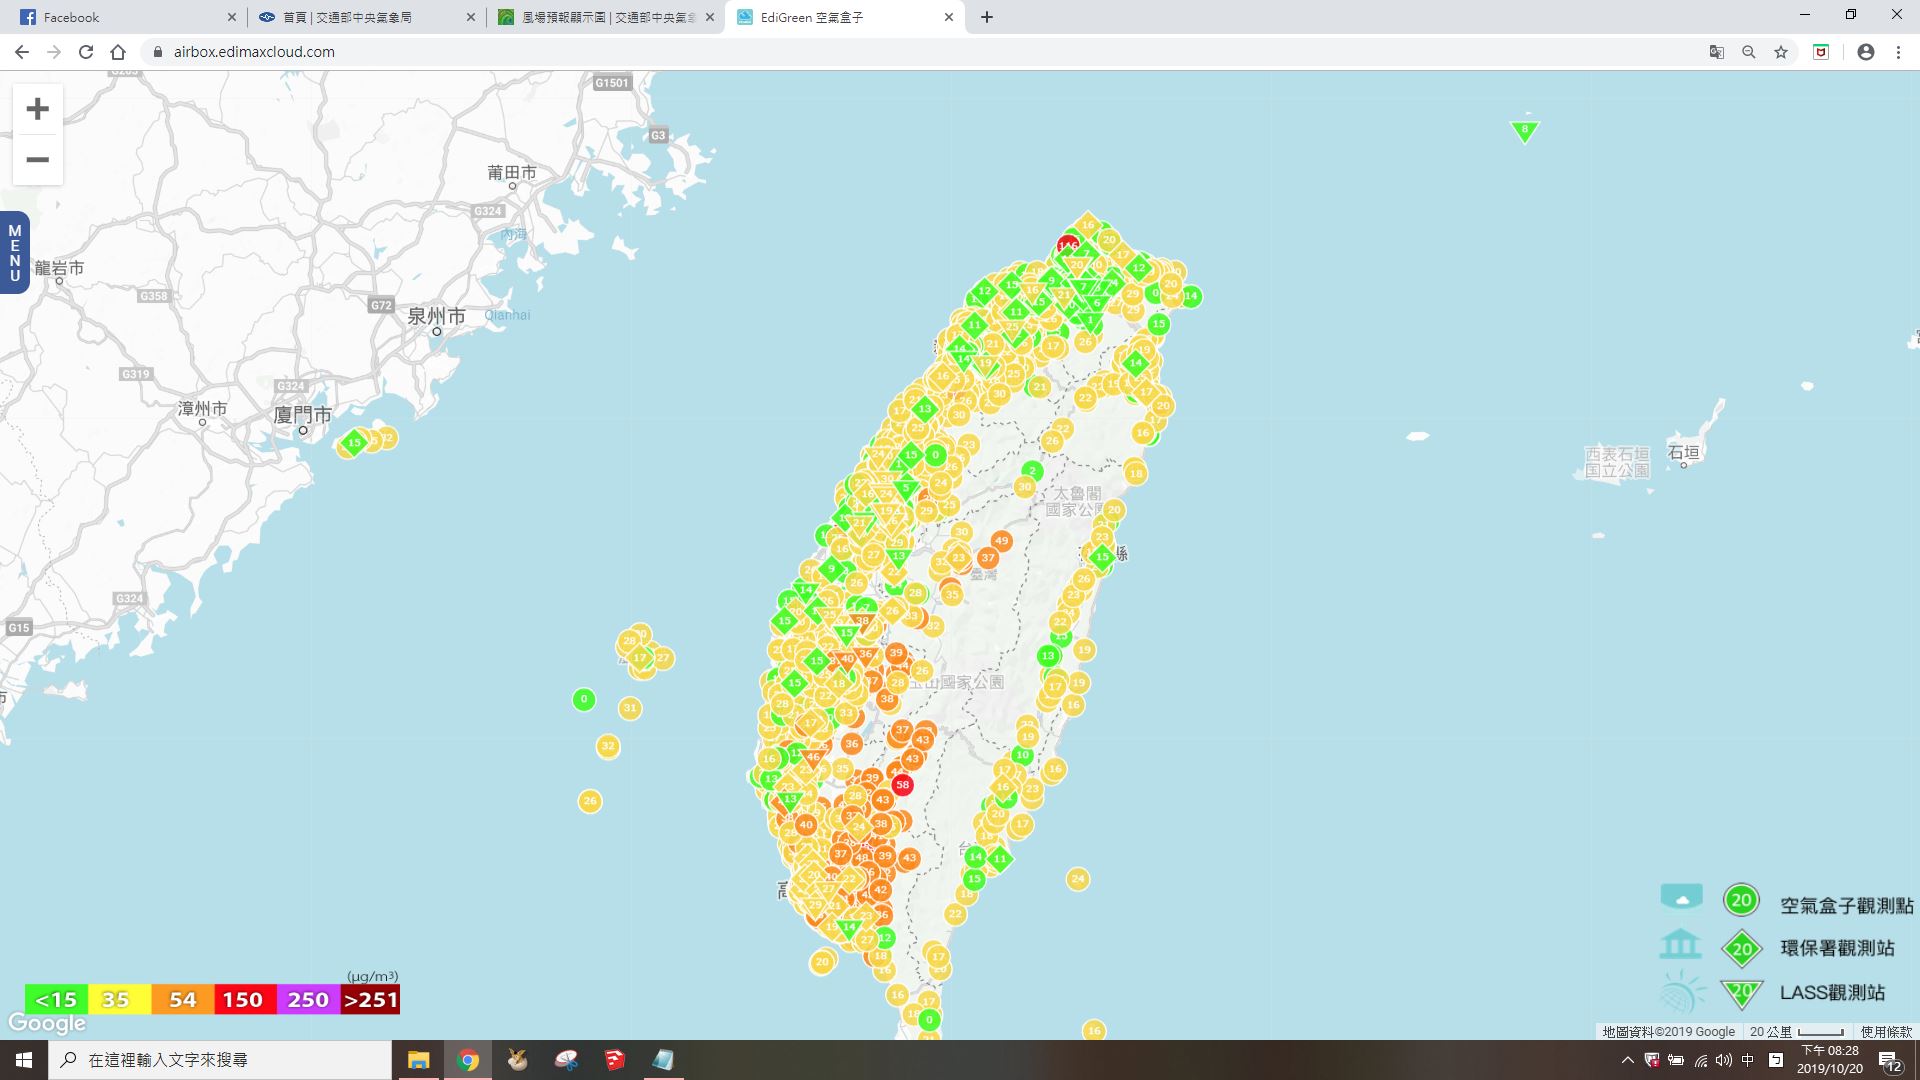Click the orange 49 marker in central Taiwan
The width and height of the screenshot is (1920, 1080).
click(1002, 541)
